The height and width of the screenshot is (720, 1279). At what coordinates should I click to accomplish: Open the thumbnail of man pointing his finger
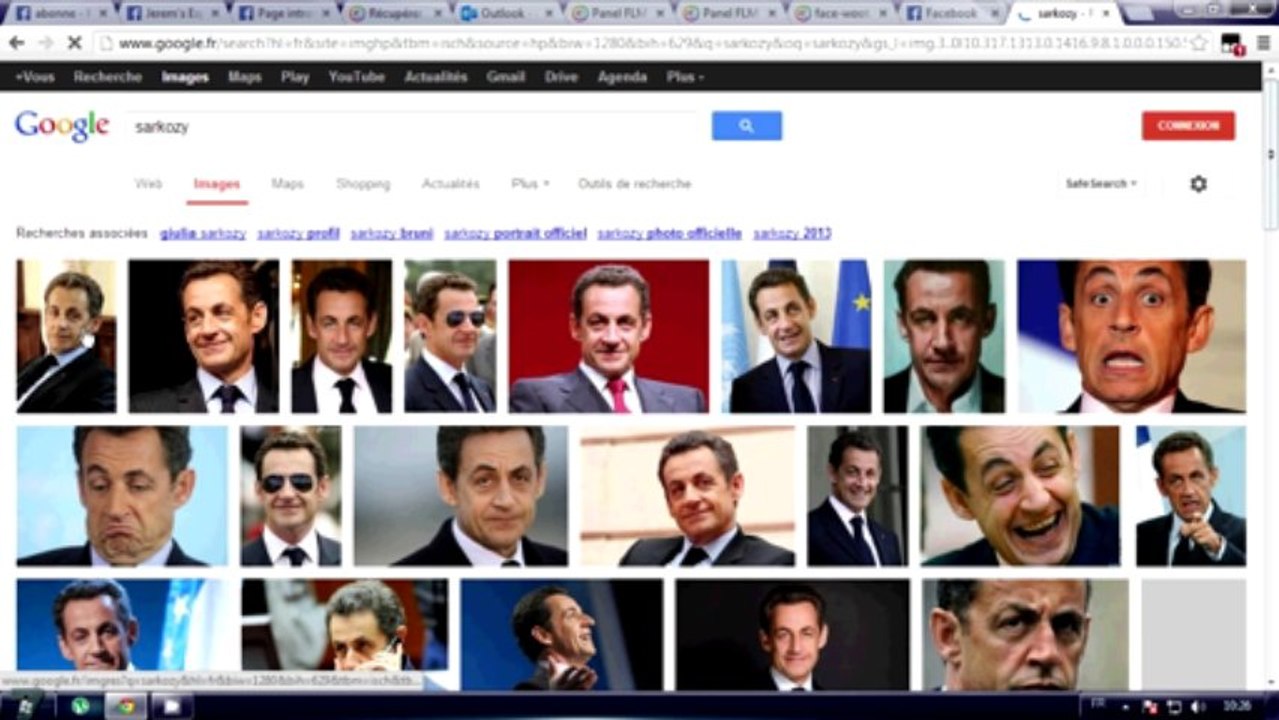pos(1190,496)
